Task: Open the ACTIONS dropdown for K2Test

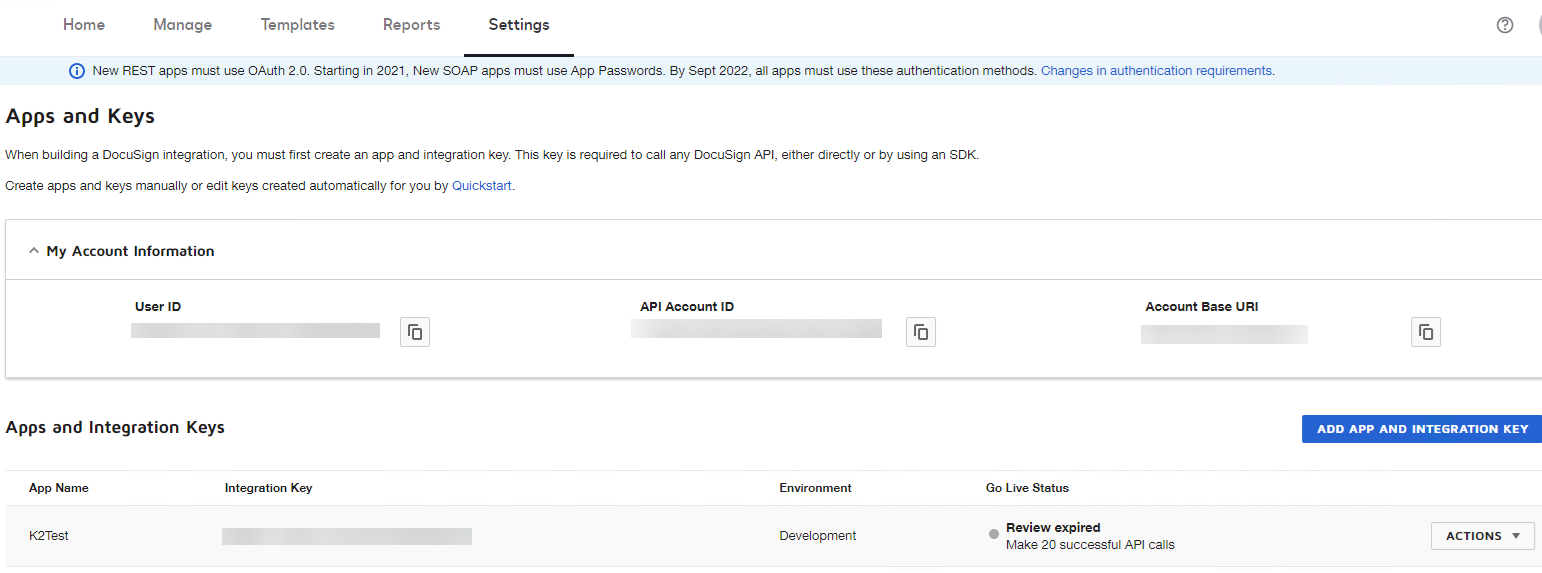Action: point(1482,536)
